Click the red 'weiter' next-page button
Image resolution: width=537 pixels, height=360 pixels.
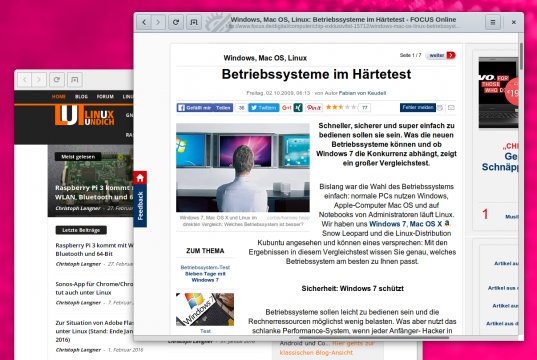coord(440,55)
